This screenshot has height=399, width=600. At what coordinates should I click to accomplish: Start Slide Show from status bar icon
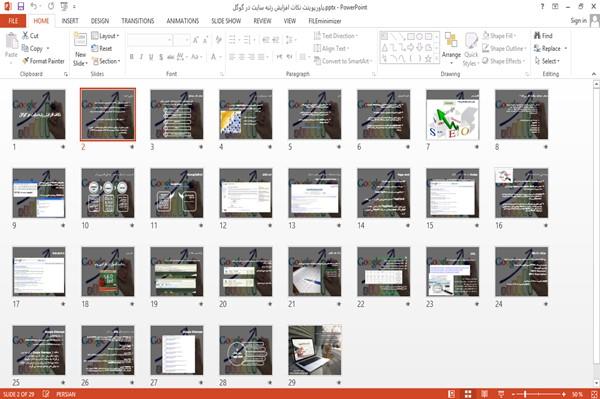(x=501, y=394)
